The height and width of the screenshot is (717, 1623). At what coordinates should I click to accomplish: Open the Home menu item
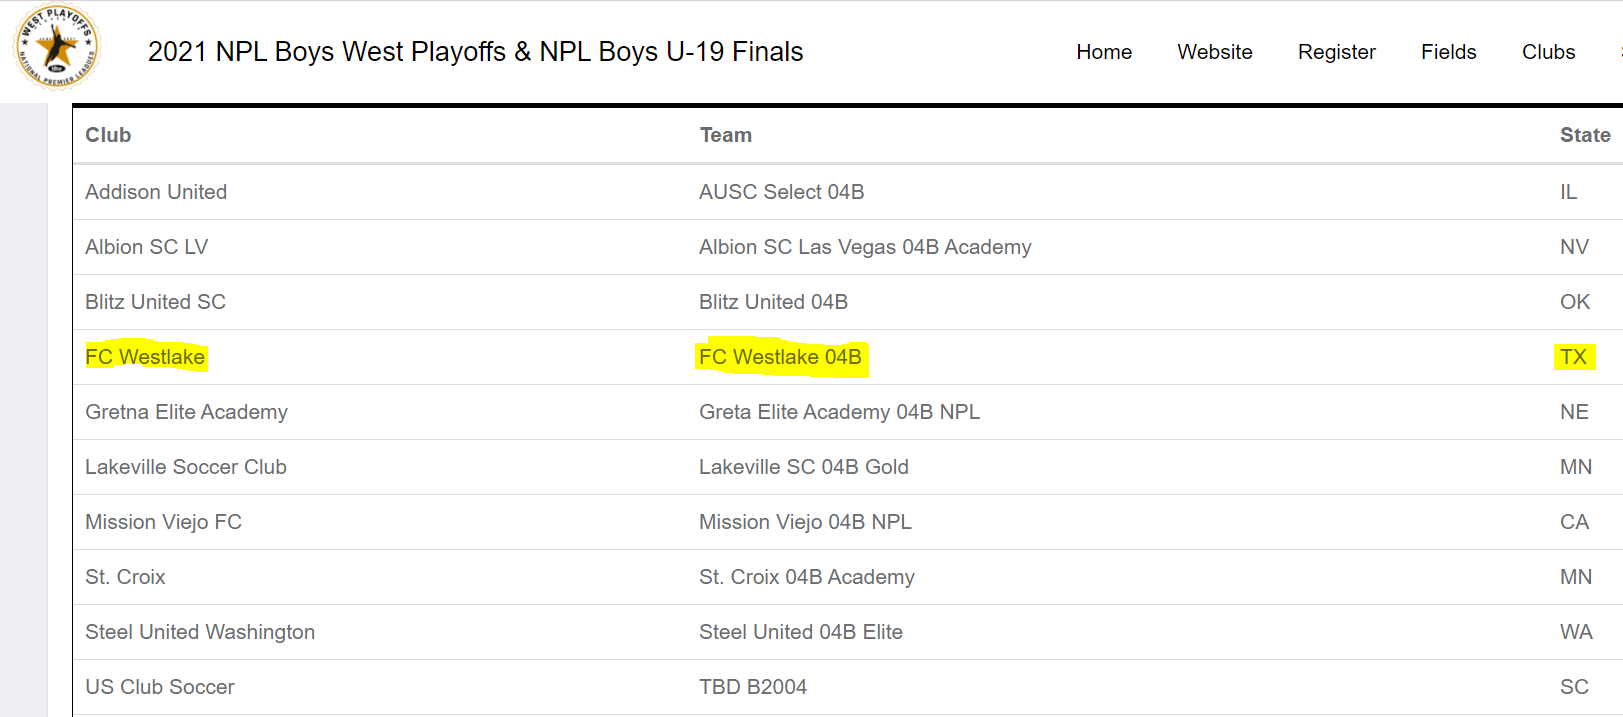click(x=1104, y=52)
